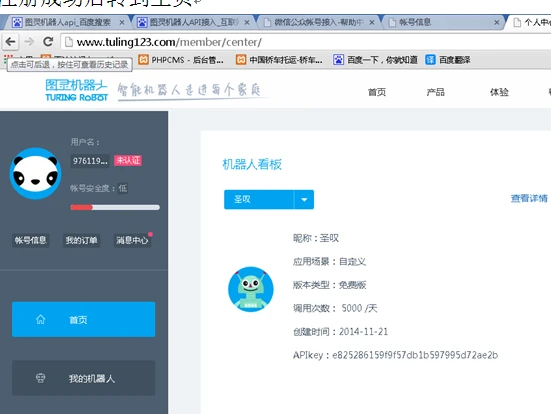Open 帐号信息 in sidebar
Image resolution: width=551 pixels, height=414 pixels.
(31, 240)
